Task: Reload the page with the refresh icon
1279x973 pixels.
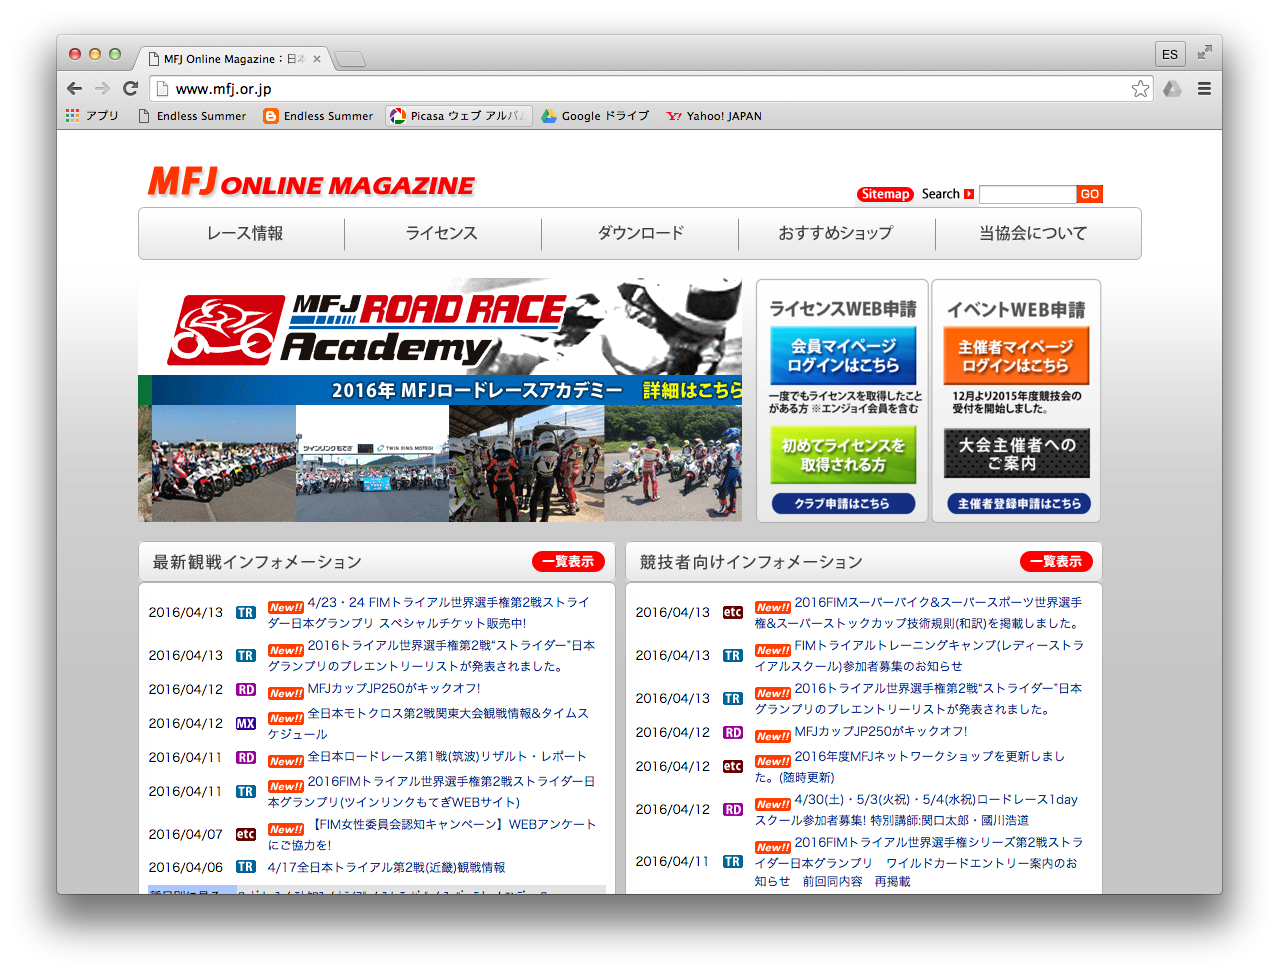Action: point(130,88)
